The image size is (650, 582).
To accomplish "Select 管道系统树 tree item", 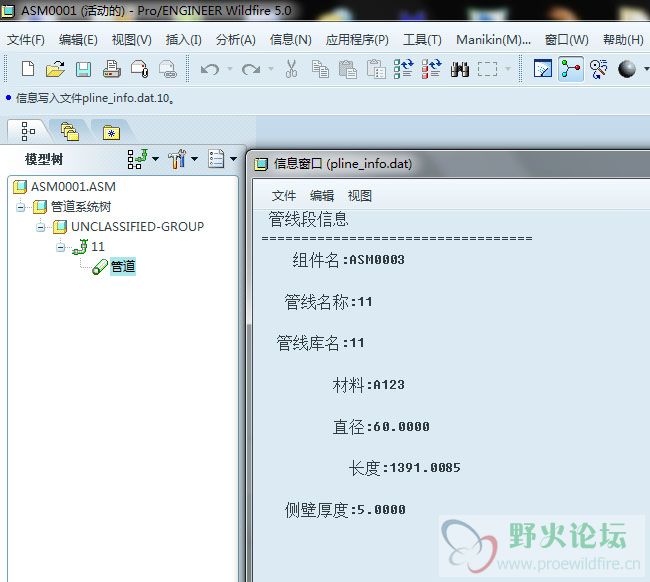I will click(81, 206).
